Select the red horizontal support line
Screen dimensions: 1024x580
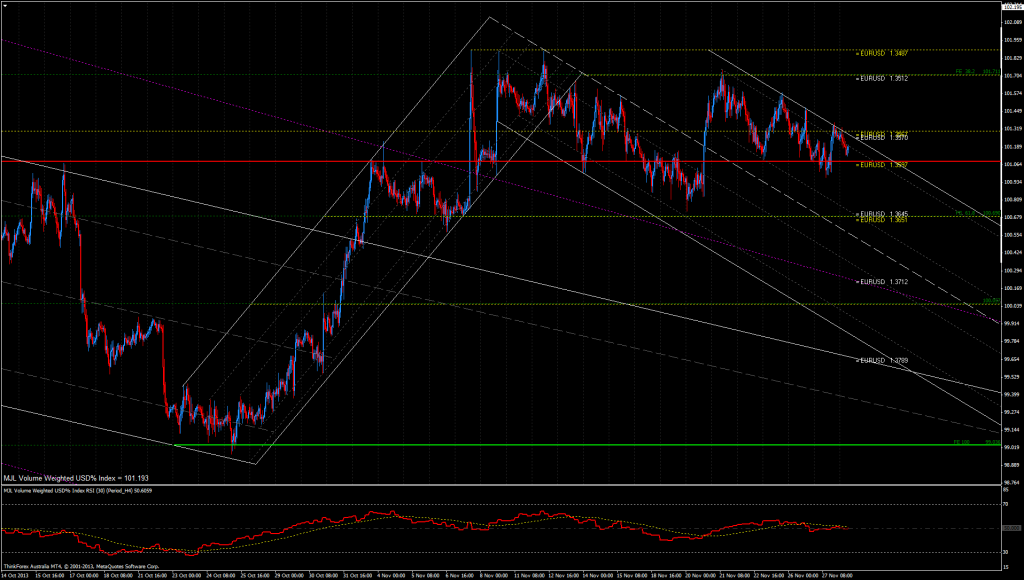pos(500,161)
